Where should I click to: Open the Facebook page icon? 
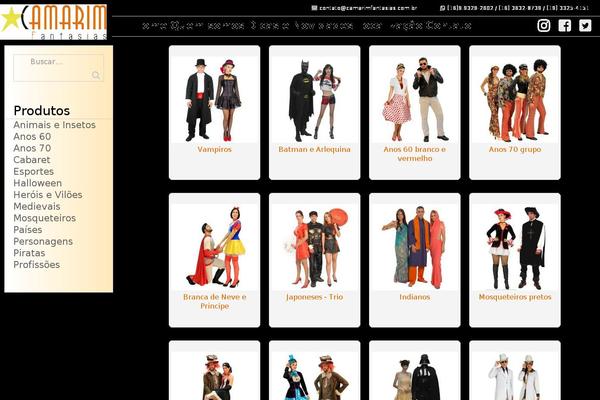point(564,26)
